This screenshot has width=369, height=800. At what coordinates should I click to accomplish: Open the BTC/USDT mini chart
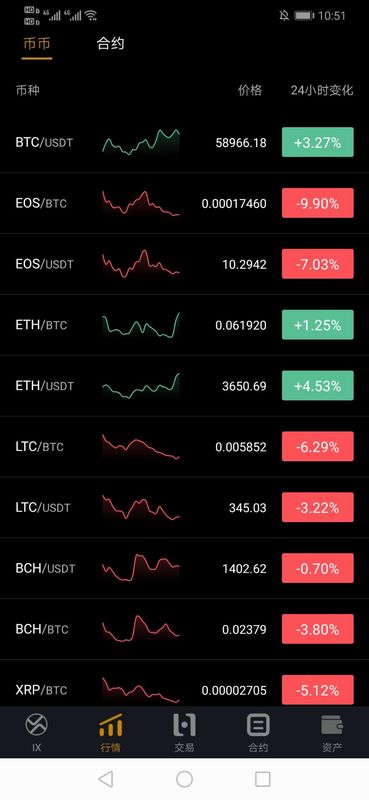(141, 142)
